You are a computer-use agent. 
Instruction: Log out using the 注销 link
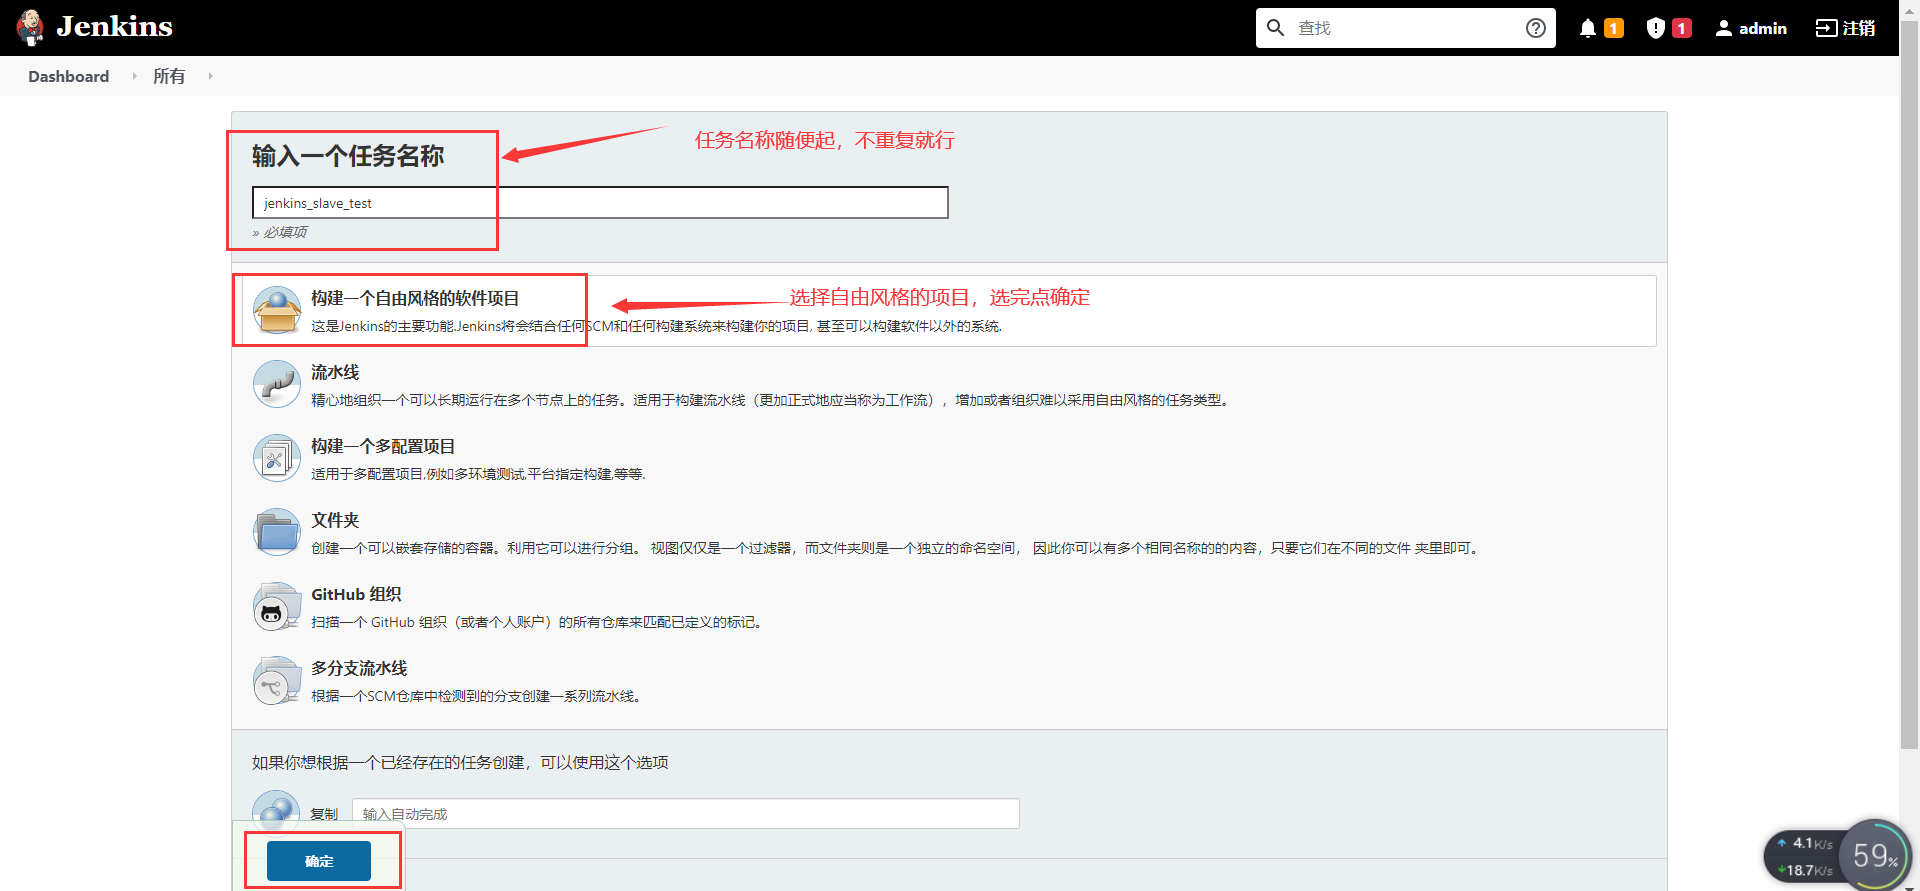pyautogui.click(x=1846, y=28)
